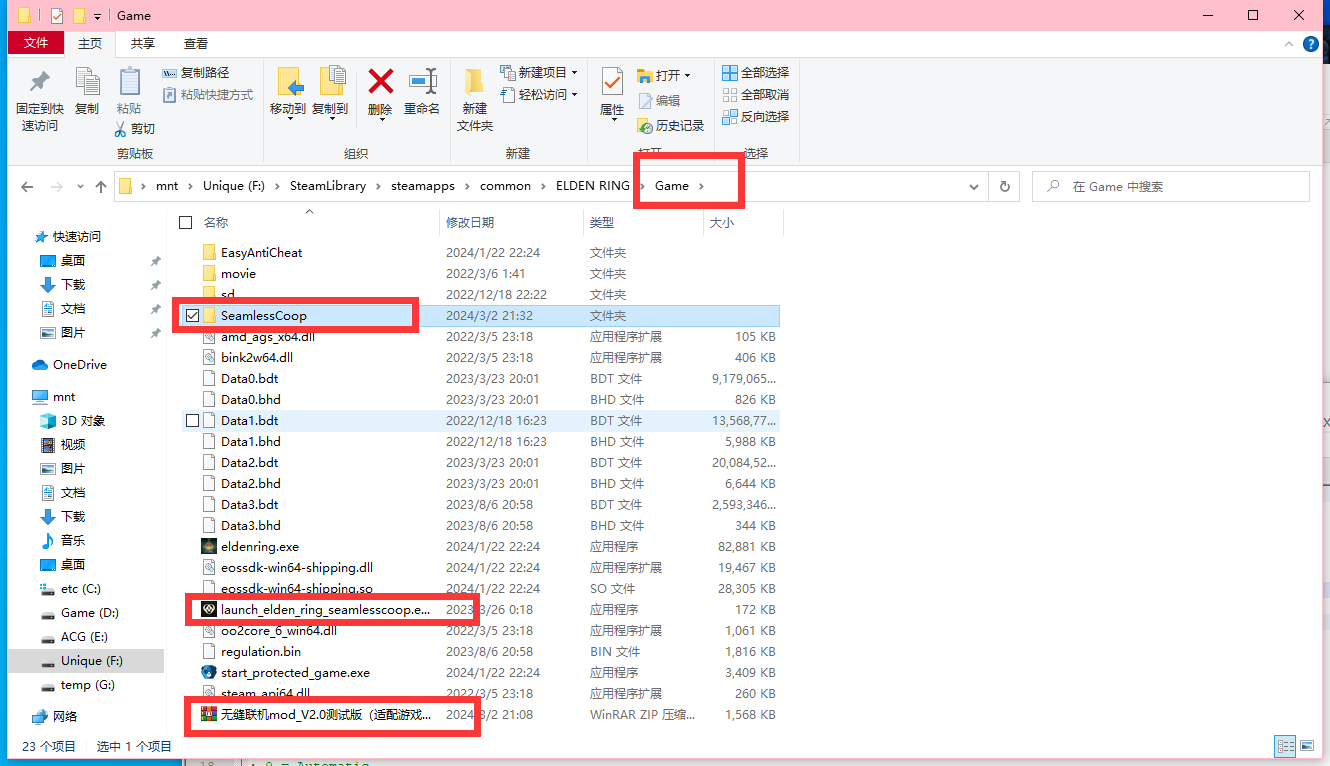Select the eldenring.exe file

pos(259,547)
